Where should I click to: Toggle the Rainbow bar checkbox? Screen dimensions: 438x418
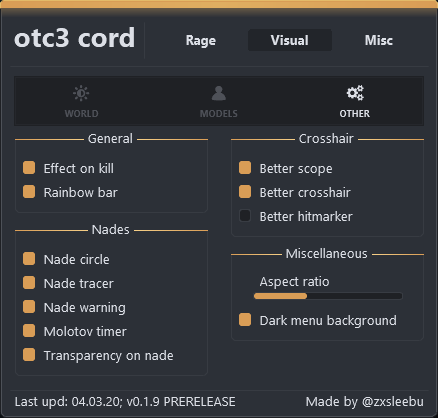pyautogui.click(x=29, y=192)
